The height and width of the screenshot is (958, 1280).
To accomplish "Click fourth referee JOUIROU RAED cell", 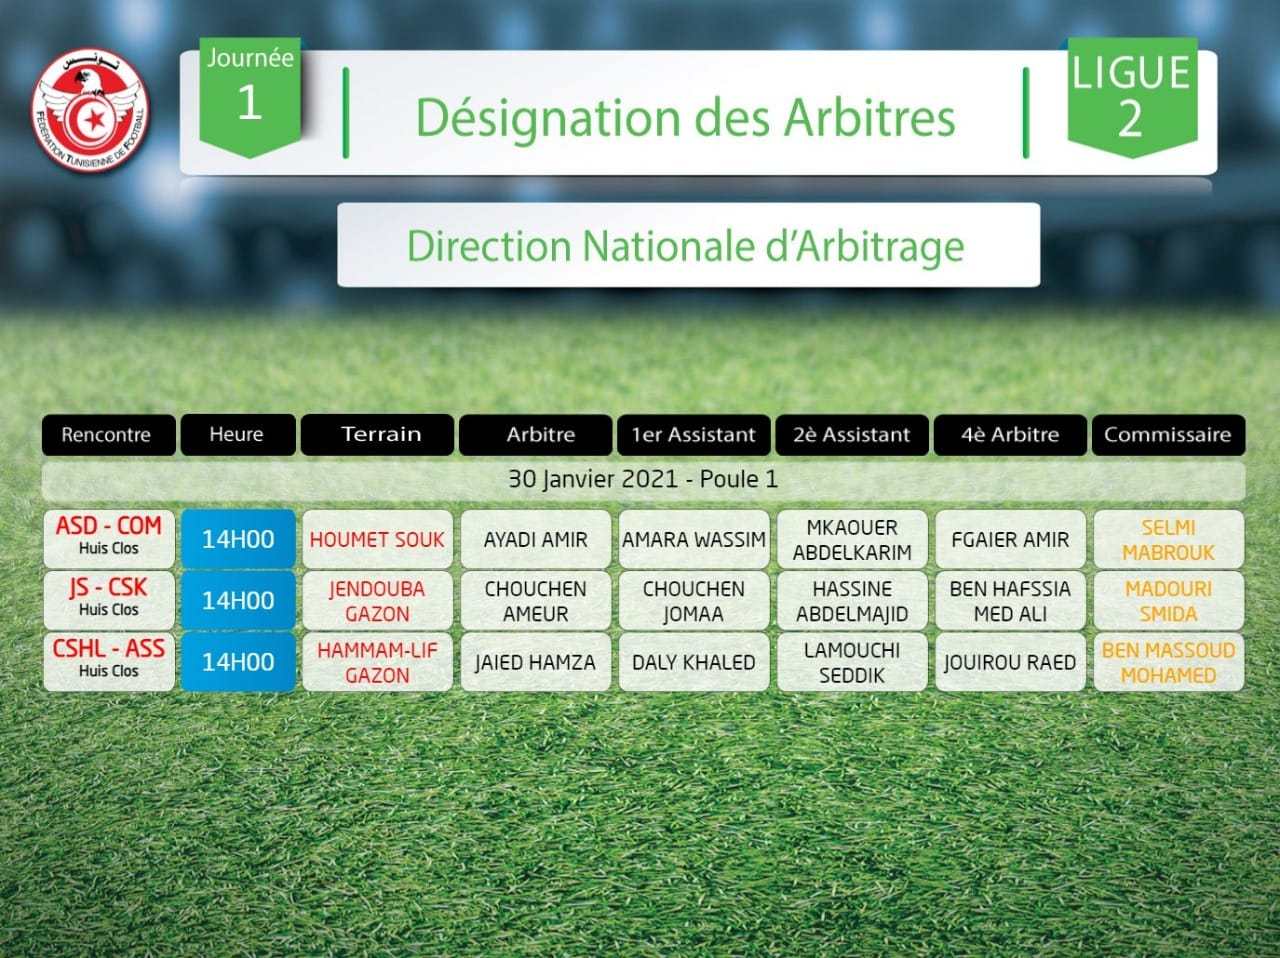I will 1010,661.
